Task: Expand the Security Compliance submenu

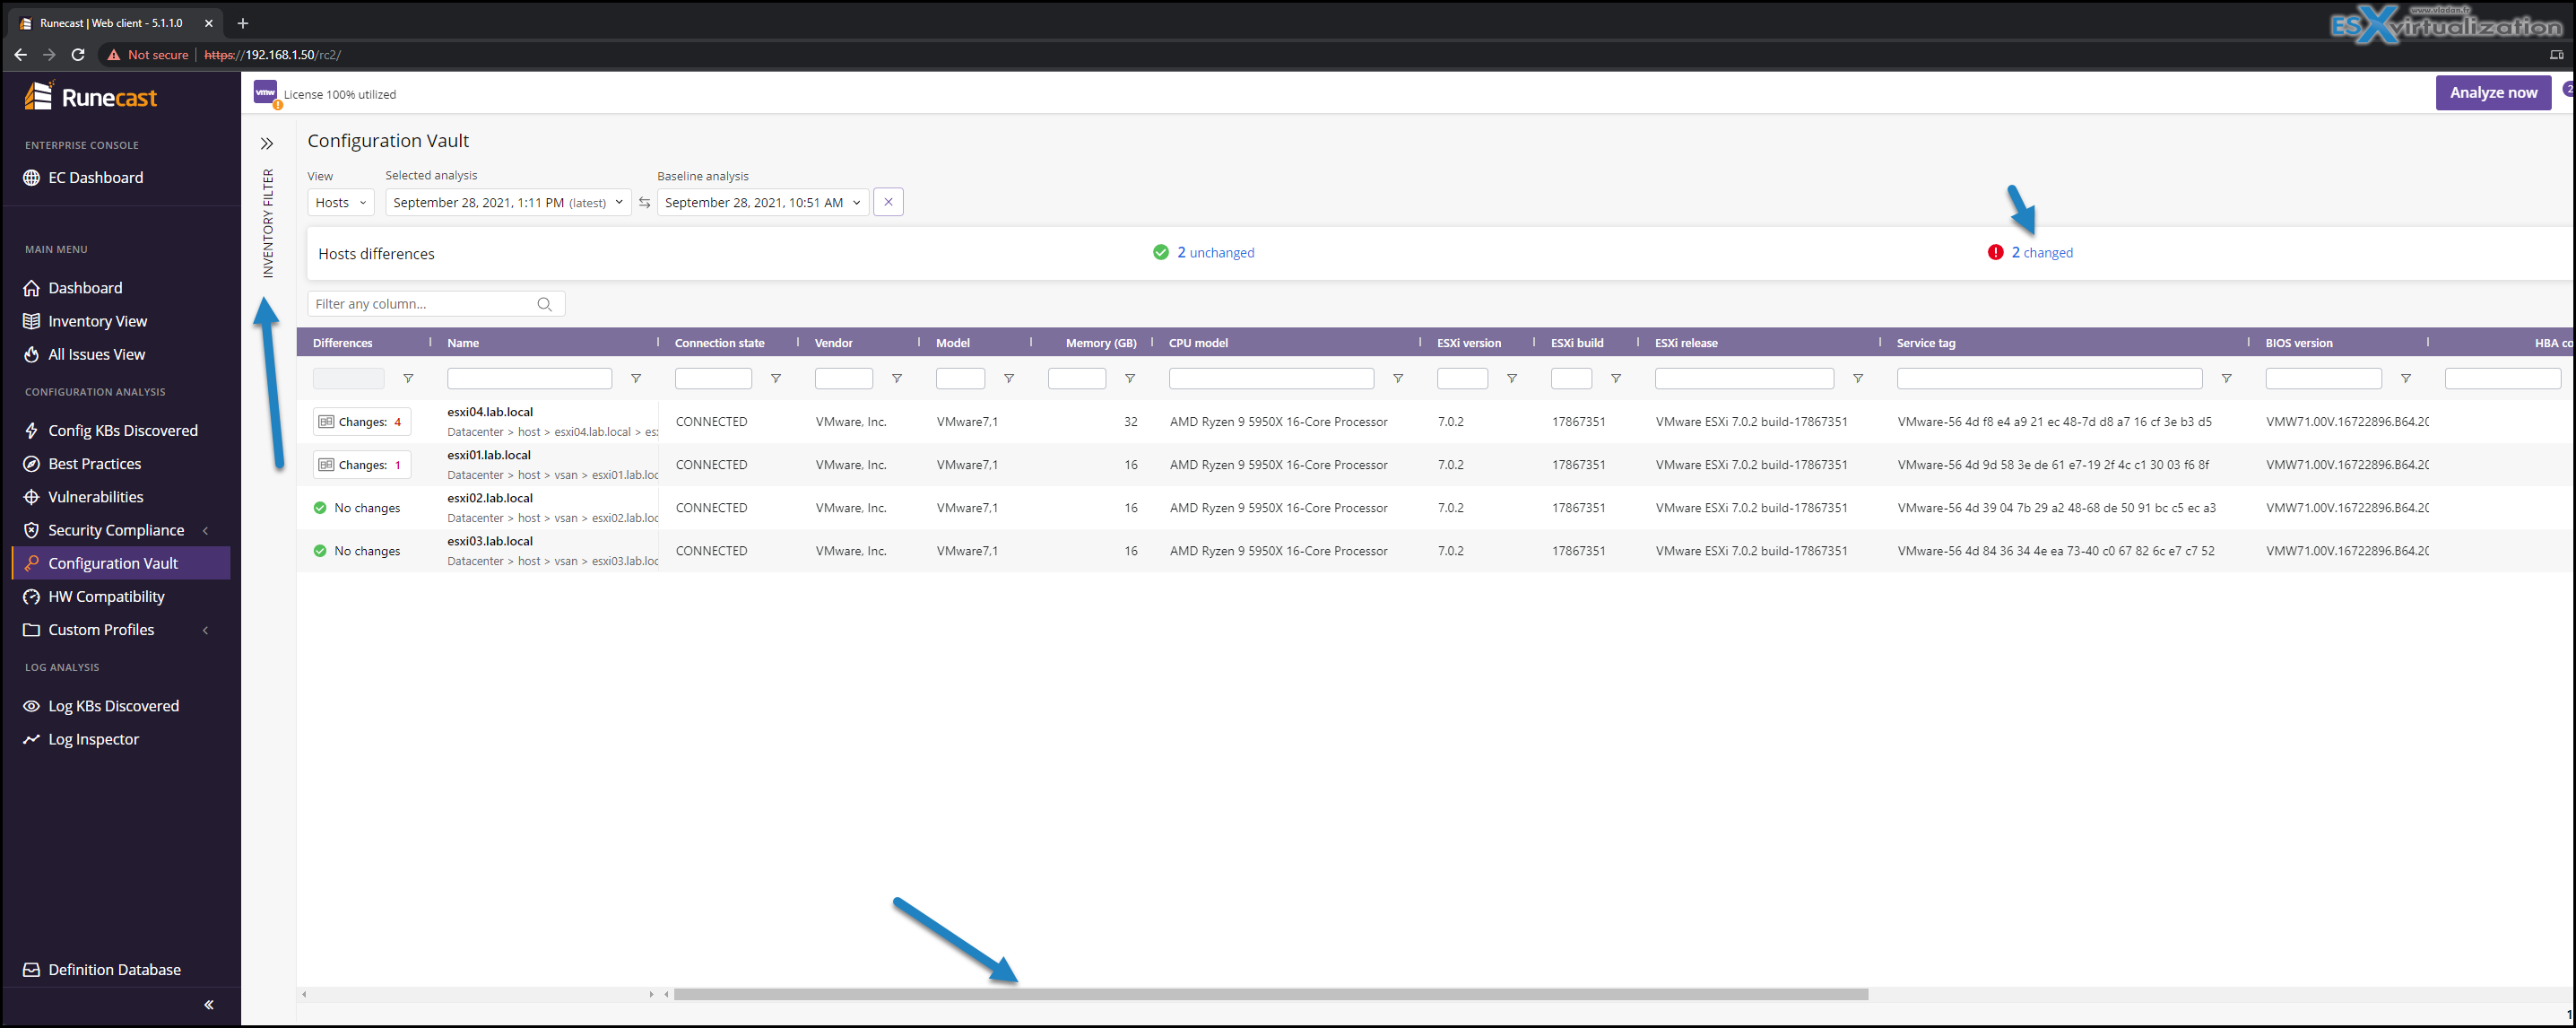Action: point(206,531)
